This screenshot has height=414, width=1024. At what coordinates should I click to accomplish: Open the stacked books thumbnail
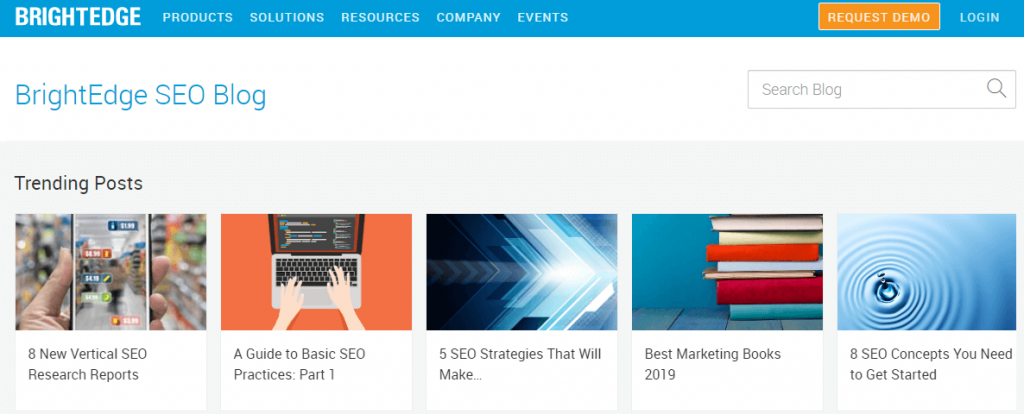(x=727, y=272)
